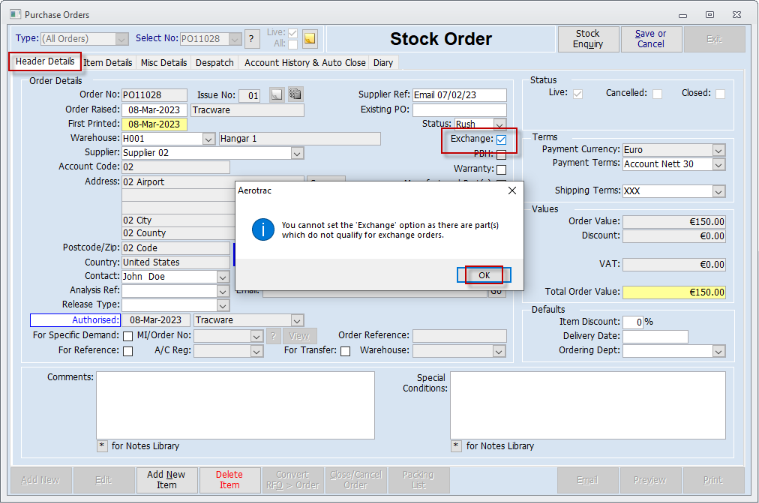This screenshot has height=503, width=759.
Task: Click the Existing PO input field
Action: pos(459,110)
